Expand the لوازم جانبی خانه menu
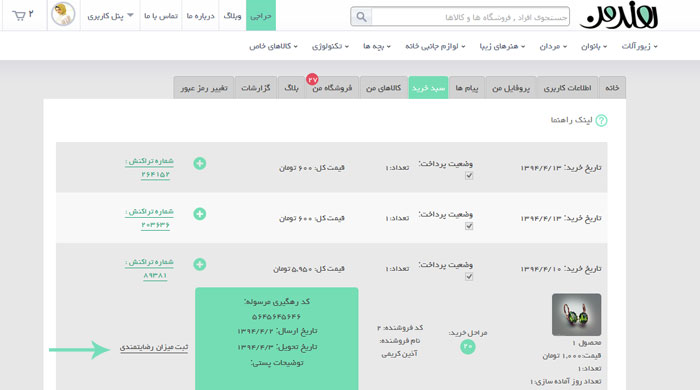The image size is (700, 390). point(435,46)
